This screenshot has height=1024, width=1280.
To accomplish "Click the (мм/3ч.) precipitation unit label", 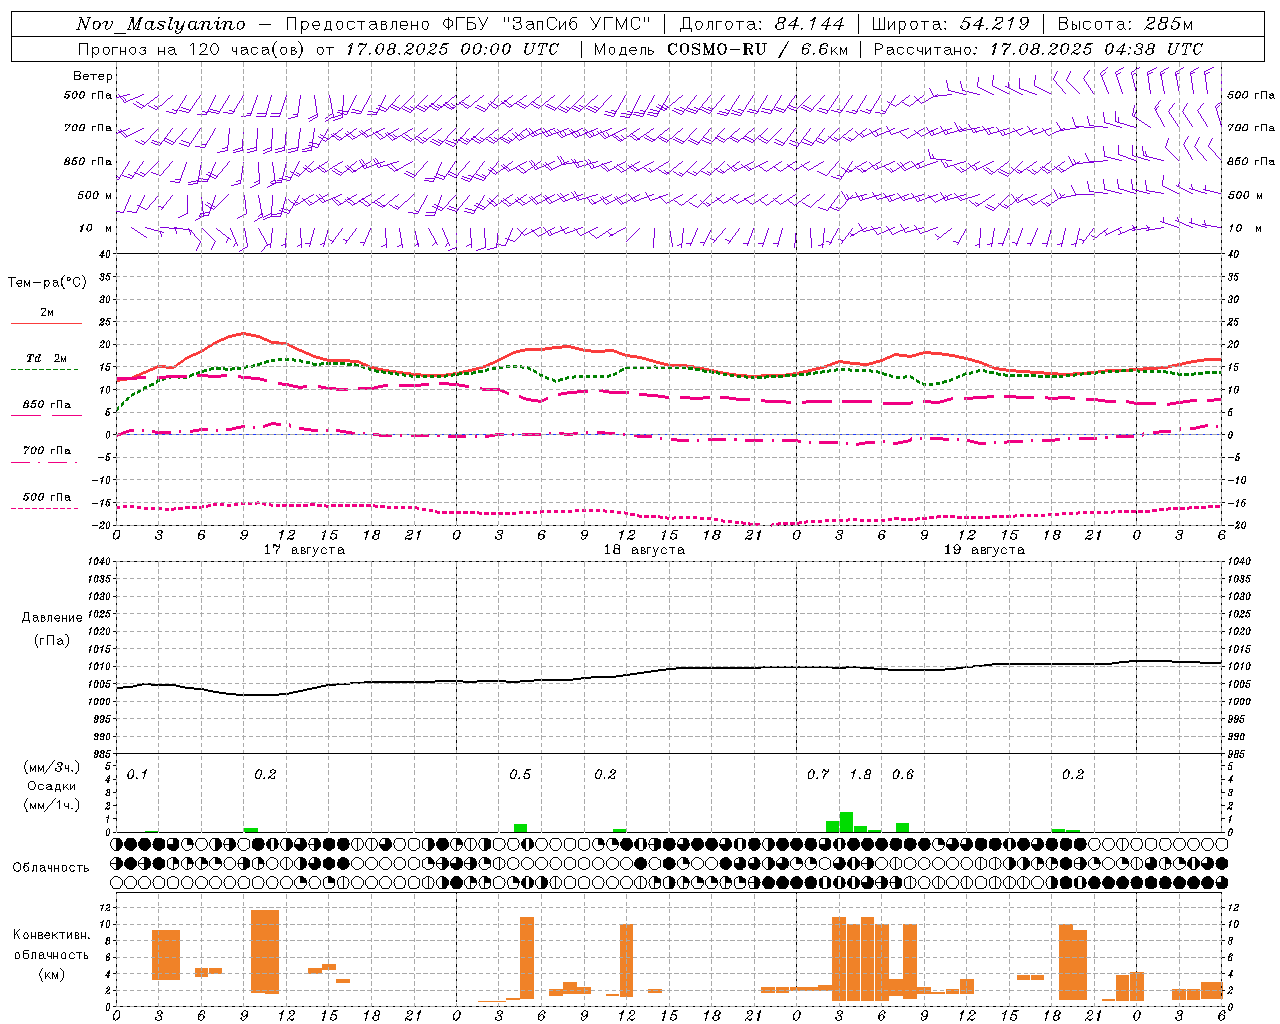I will point(51,767).
